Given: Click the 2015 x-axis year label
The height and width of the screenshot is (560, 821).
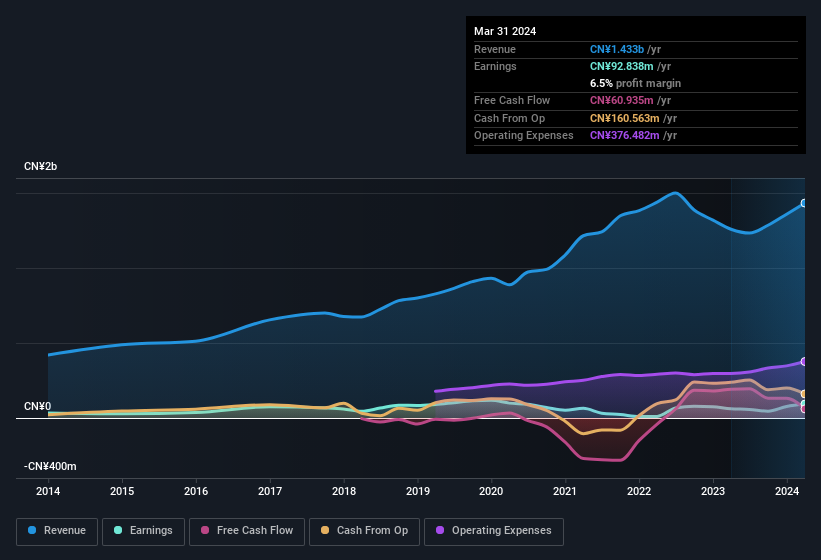Looking at the screenshot, I should tap(122, 491).
